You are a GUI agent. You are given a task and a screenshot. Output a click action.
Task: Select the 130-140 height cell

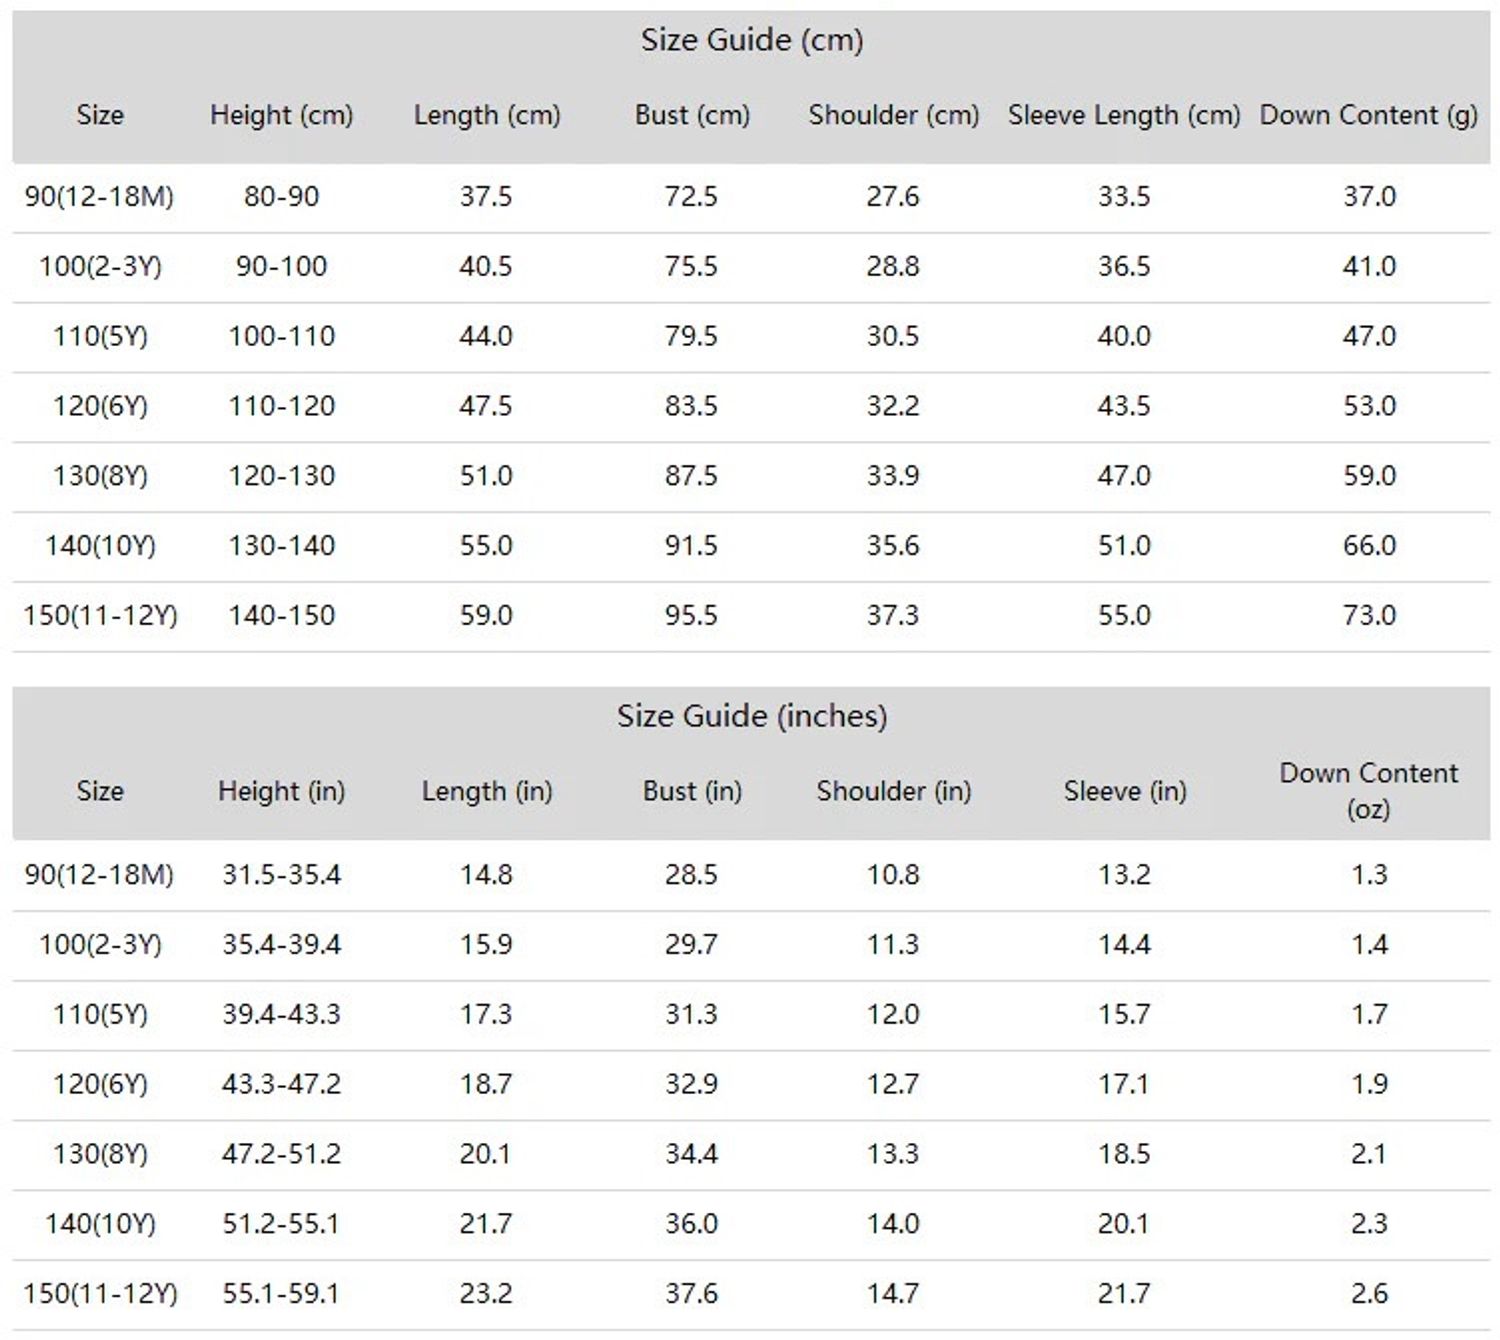pyautogui.click(x=281, y=545)
